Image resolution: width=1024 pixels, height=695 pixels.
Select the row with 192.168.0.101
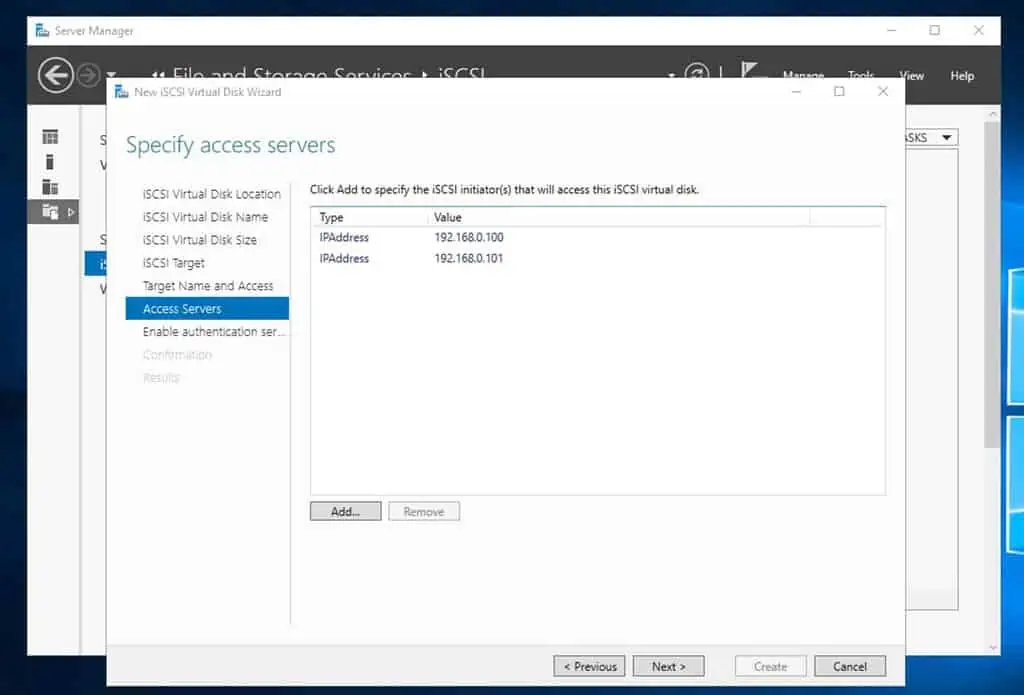click(x=598, y=258)
